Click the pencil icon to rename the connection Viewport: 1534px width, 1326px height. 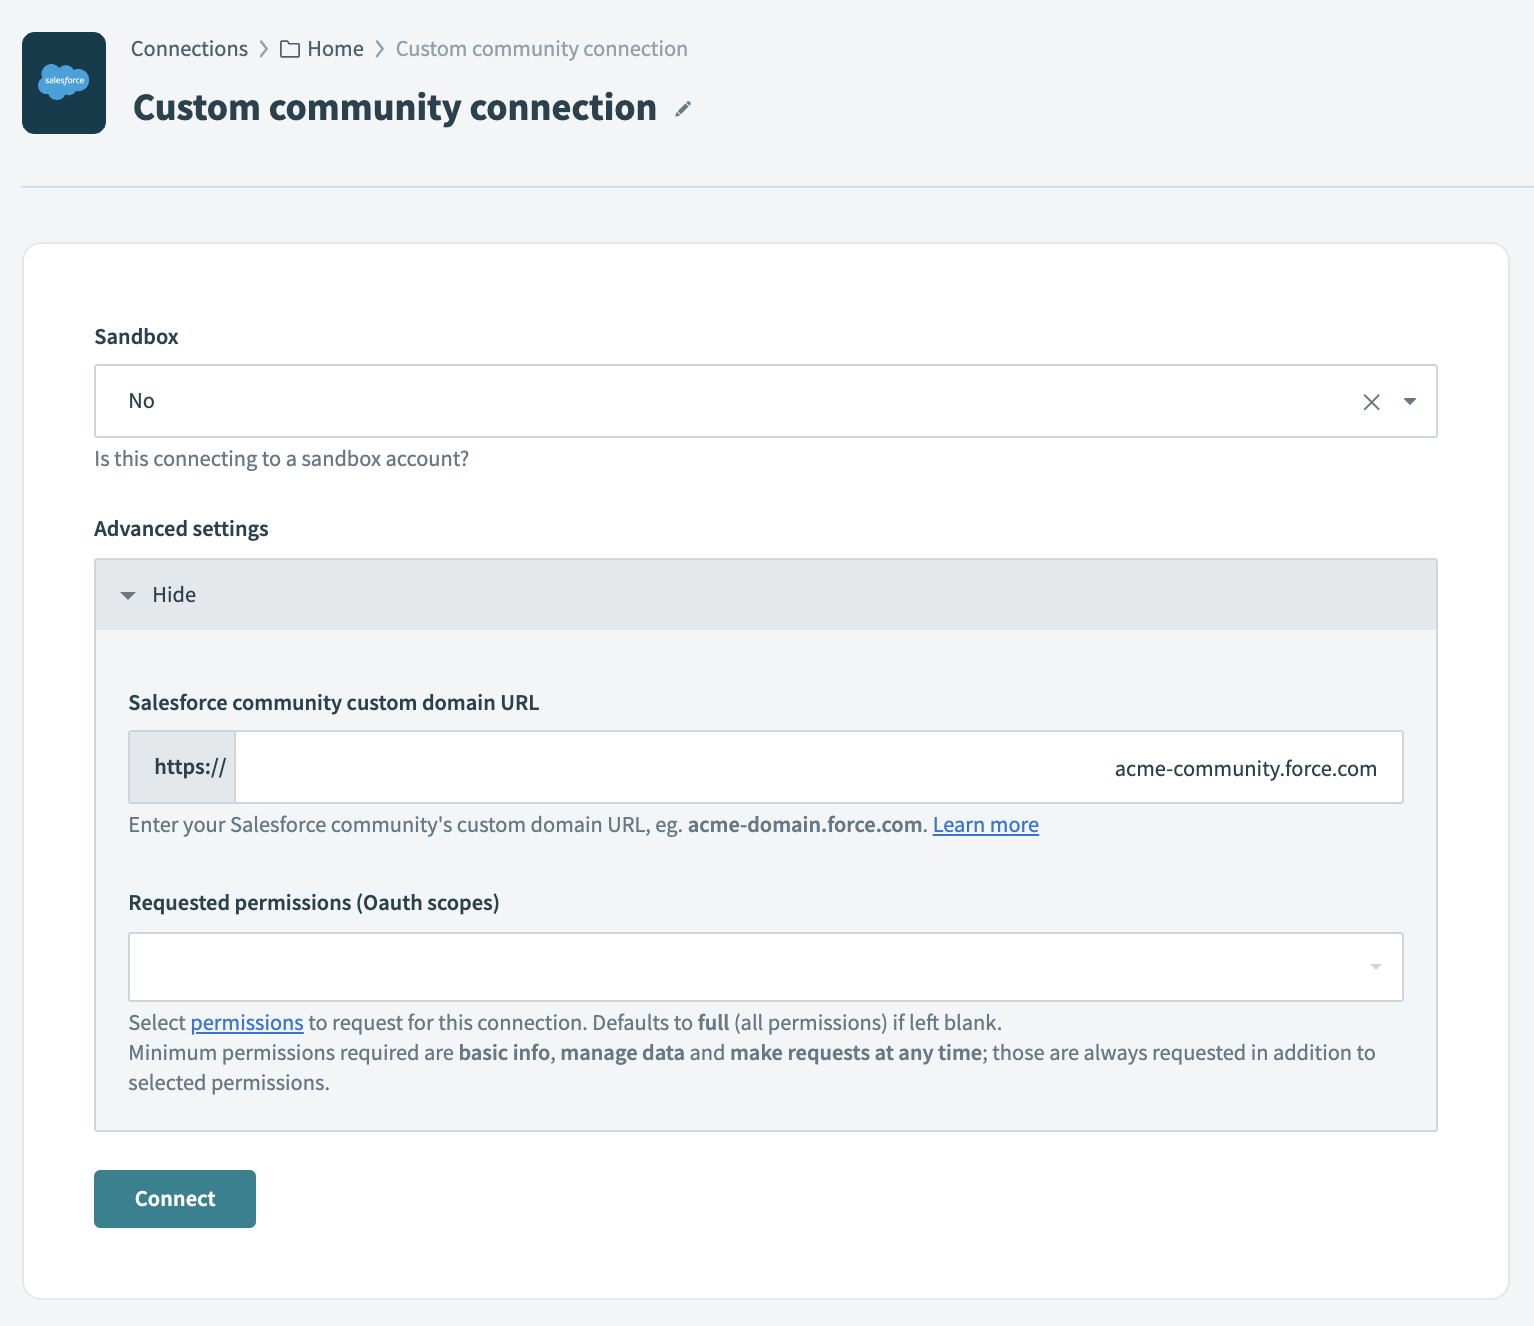pyautogui.click(x=682, y=110)
